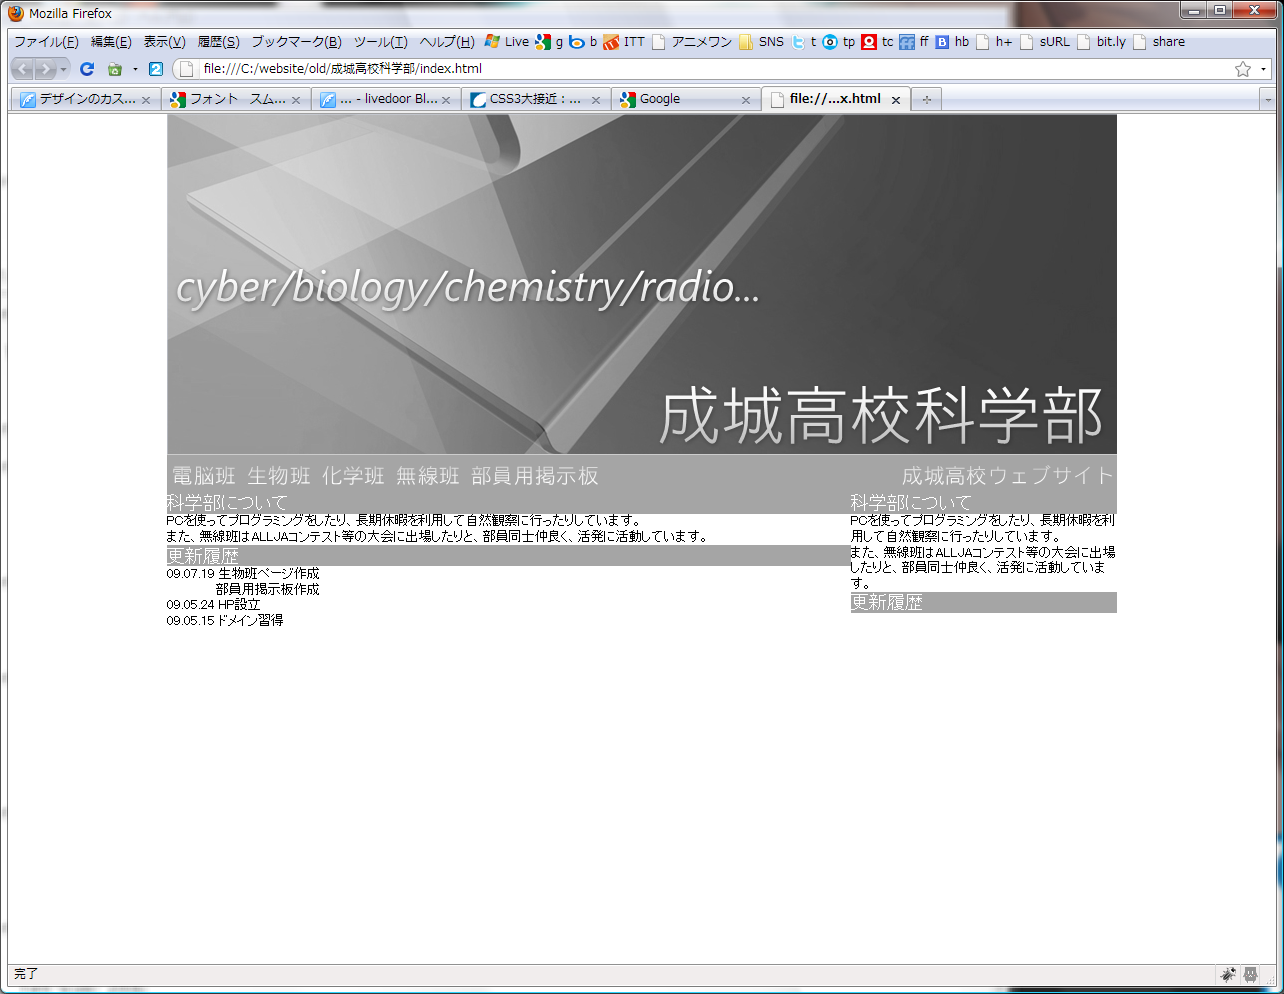This screenshot has width=1284, height=994.
Task: Open the ファイル(F) menu
Action: [46, 42]
